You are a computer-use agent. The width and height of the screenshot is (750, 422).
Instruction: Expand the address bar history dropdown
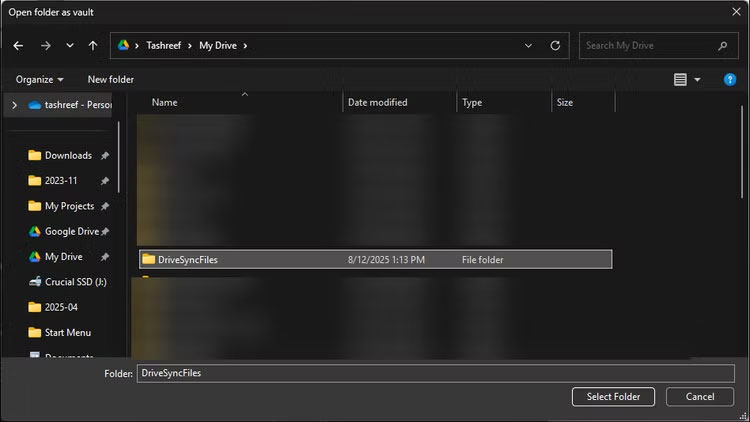pos(529,45)
